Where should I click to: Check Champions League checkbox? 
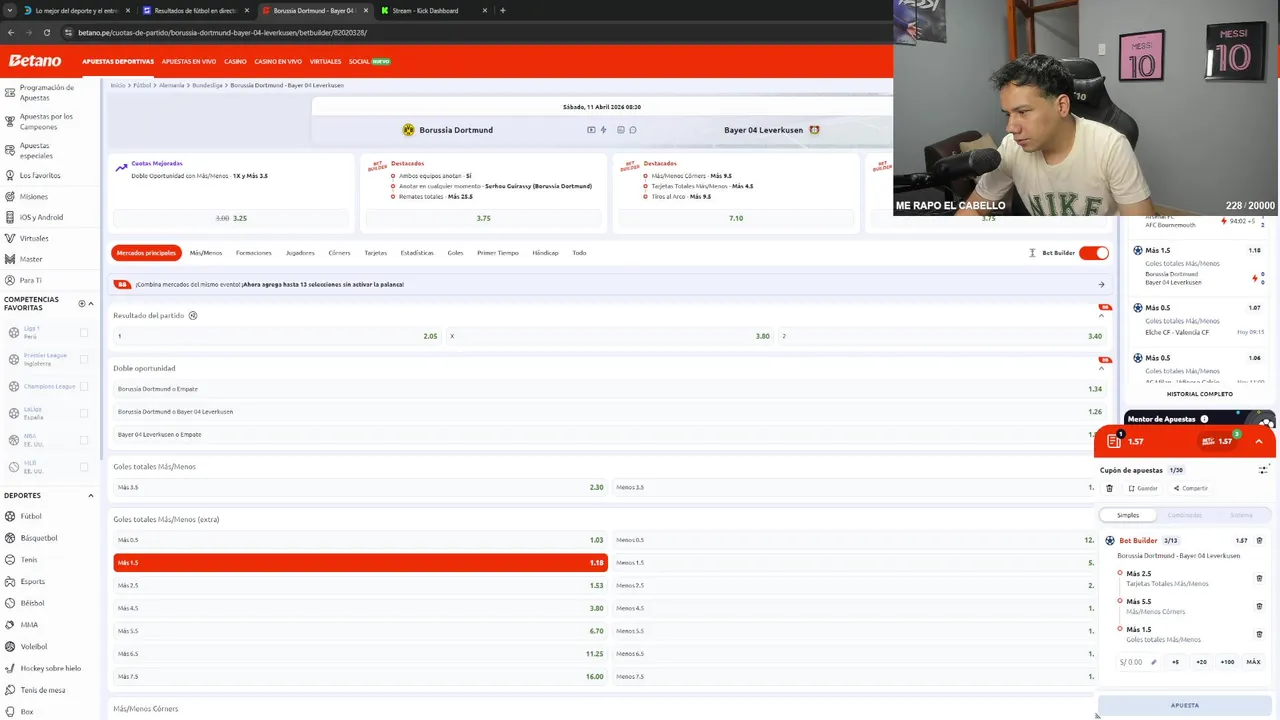[84, 386]
